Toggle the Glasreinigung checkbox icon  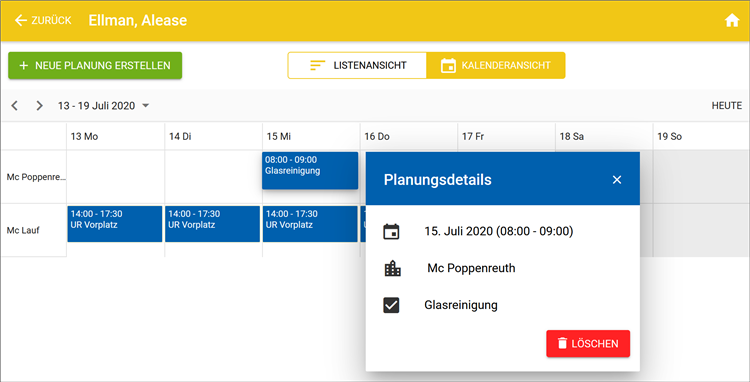(x=391, y=305)
